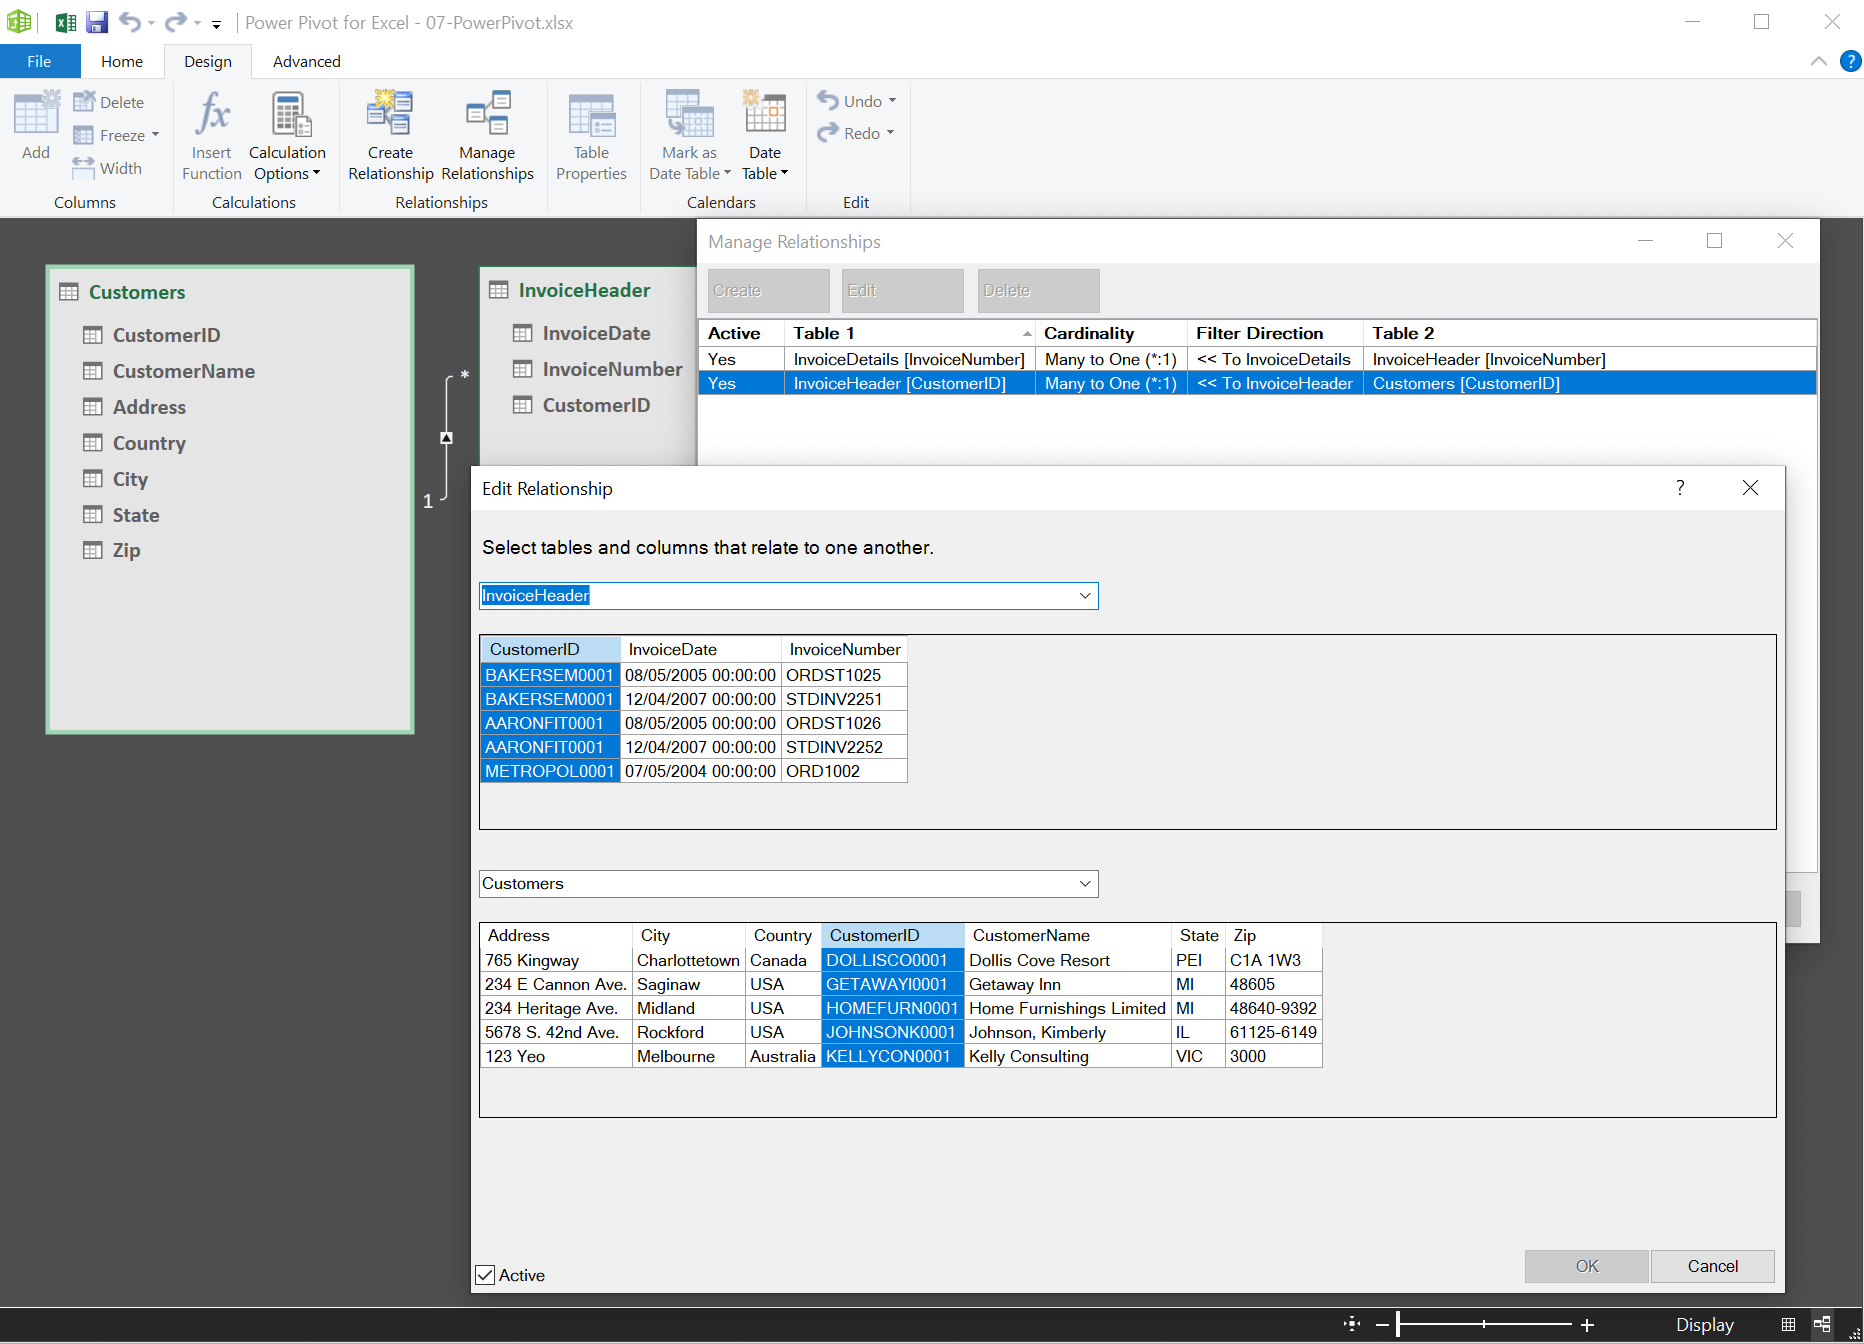This screenshot has height=1344, width=1864.
Task: Select the Zip field in Customers diagram
Action: (126, 550)
